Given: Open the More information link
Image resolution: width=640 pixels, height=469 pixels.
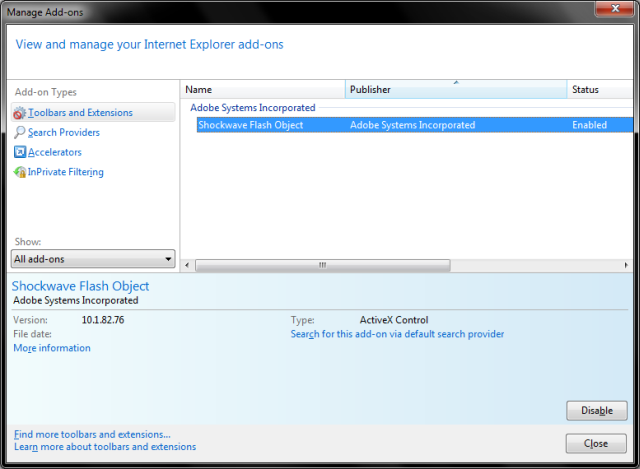Looking at the screenshot, I should pos(52,348).
